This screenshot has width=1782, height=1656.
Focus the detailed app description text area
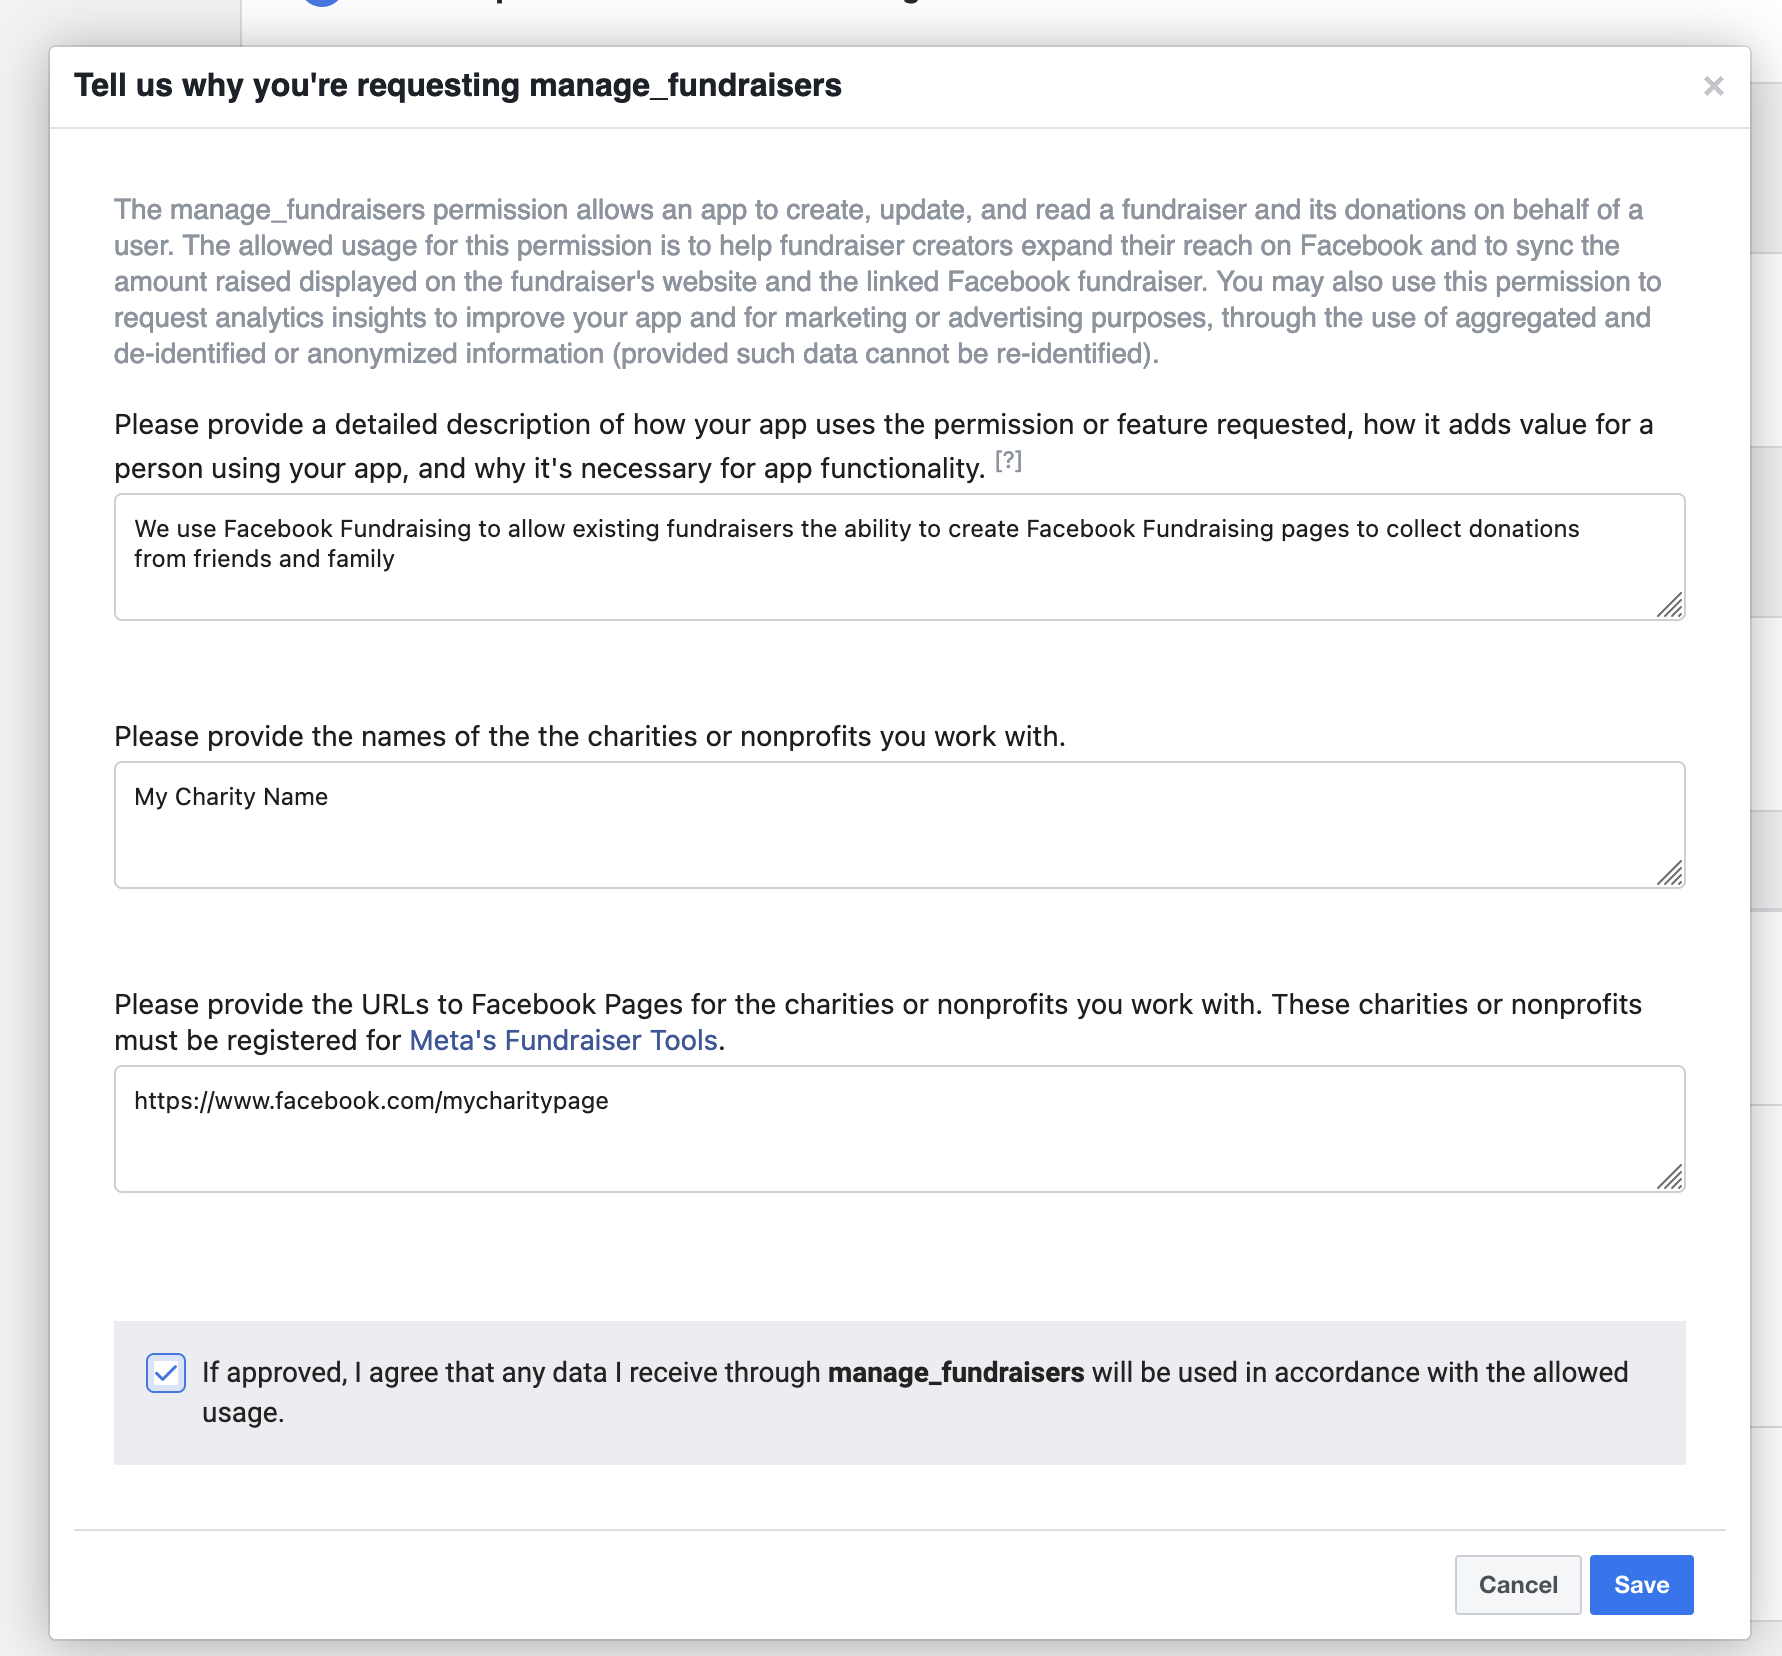[x=900, y=557]
